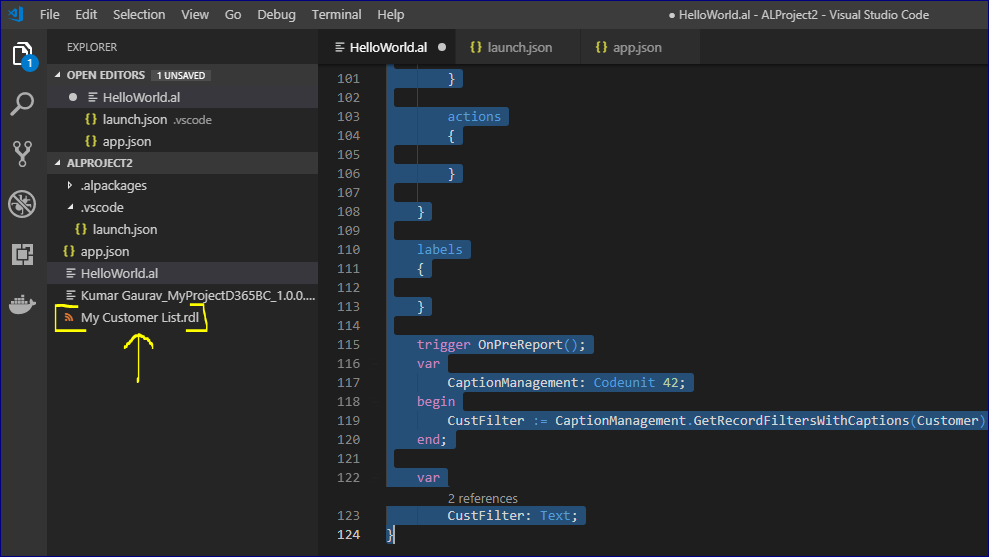
Task: Open the Debug menu
Action: pos(276,15)
